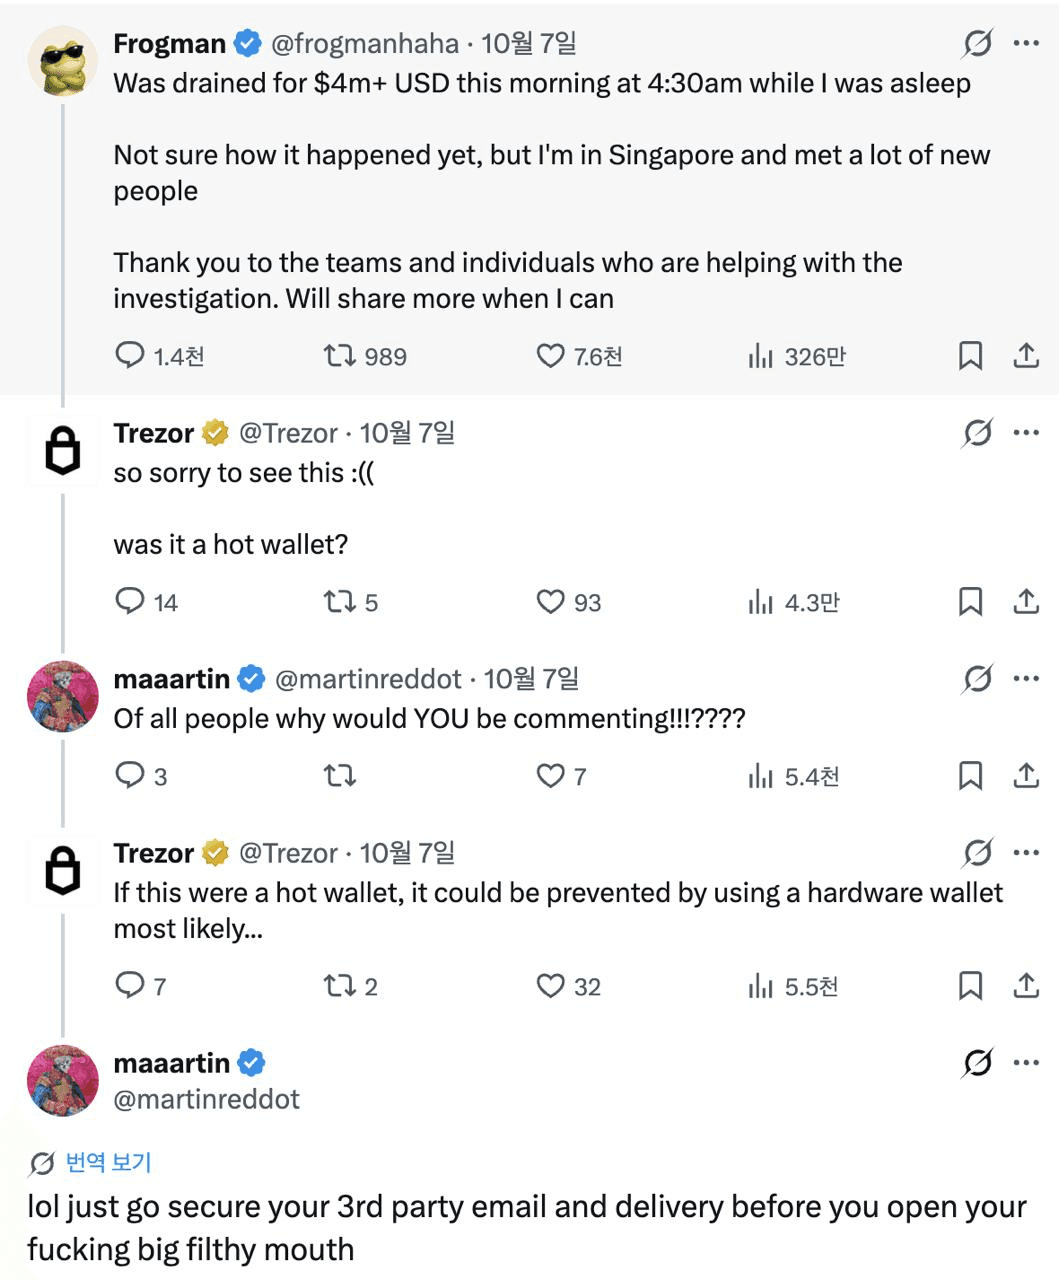
Task: Open more options on Trezor's first reply
Action: [1026, 433]
